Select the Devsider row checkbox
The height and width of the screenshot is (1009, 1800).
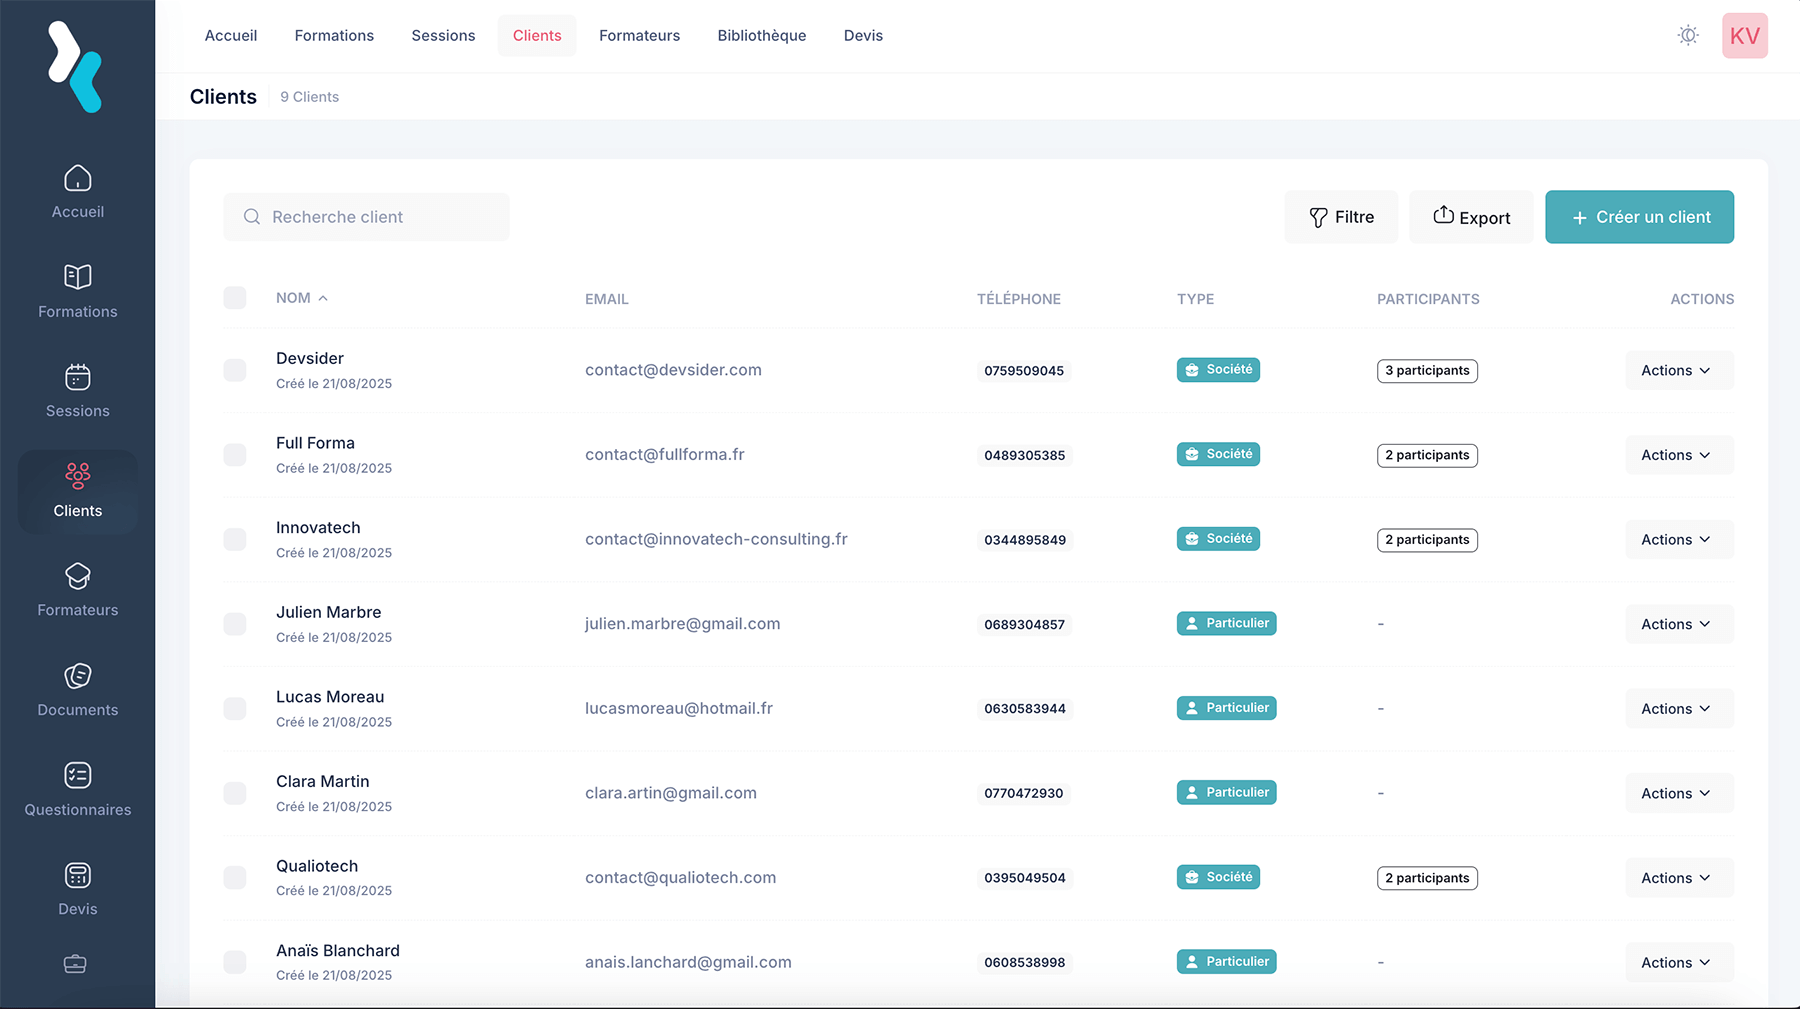click(x=235, y=370)
